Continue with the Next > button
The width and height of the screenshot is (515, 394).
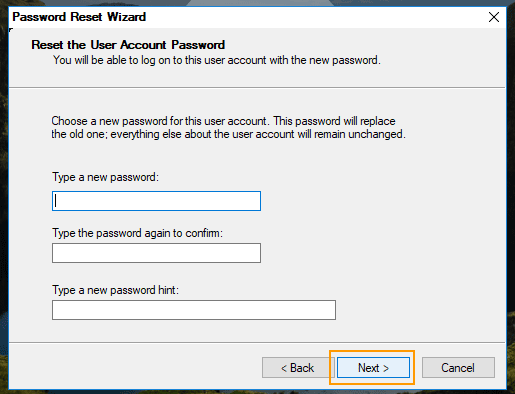click(373, 368)
